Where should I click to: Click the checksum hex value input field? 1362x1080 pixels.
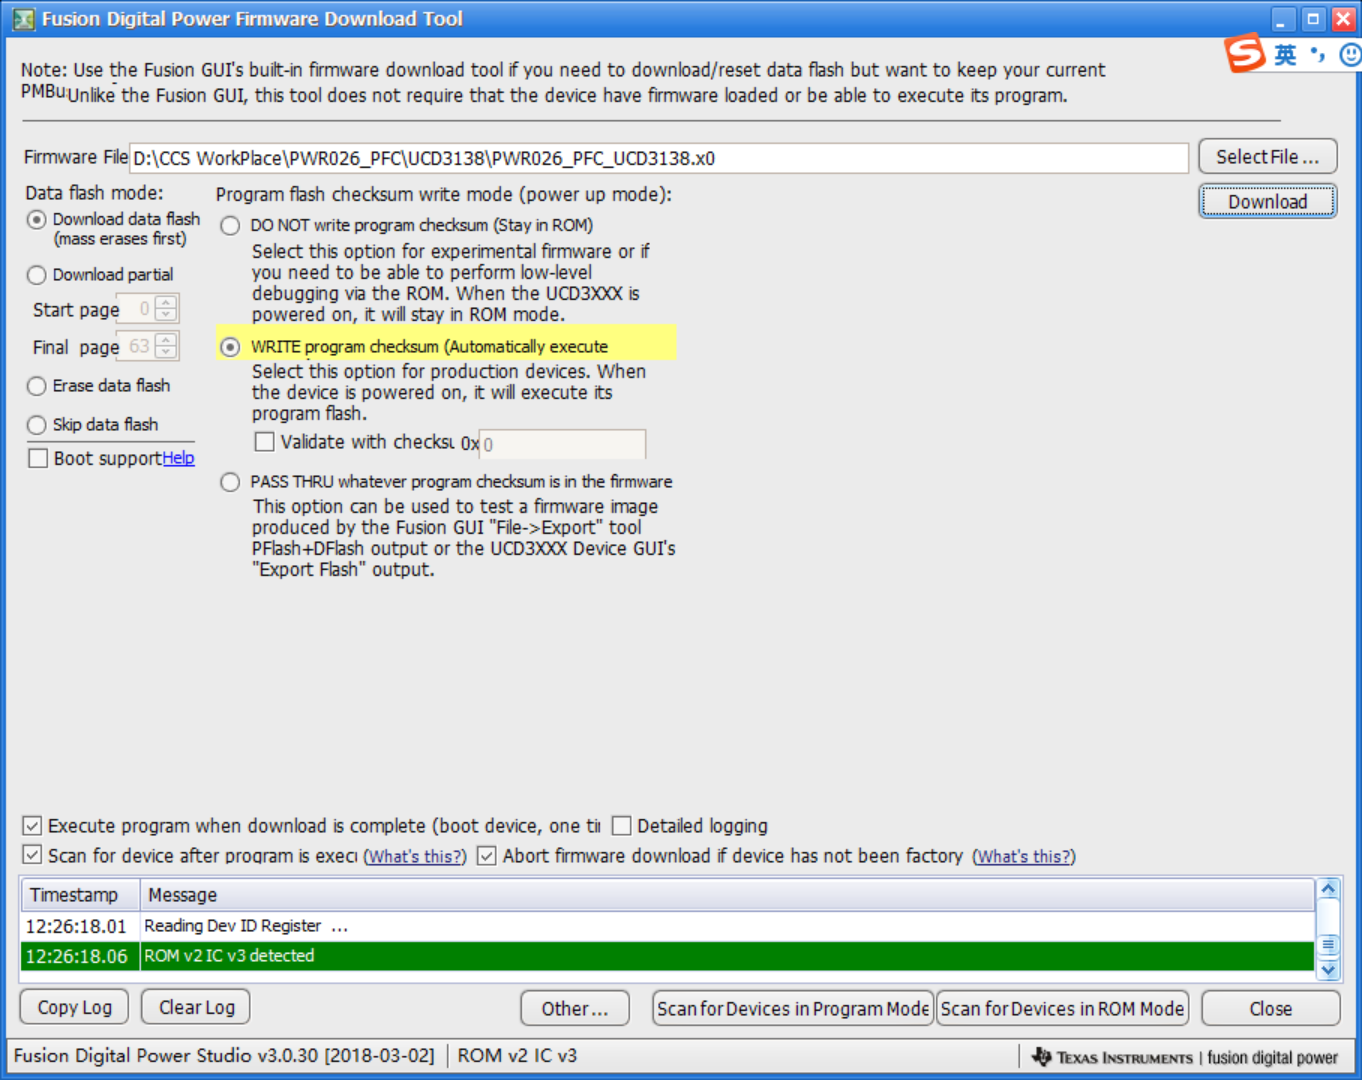tap(562, 444)
